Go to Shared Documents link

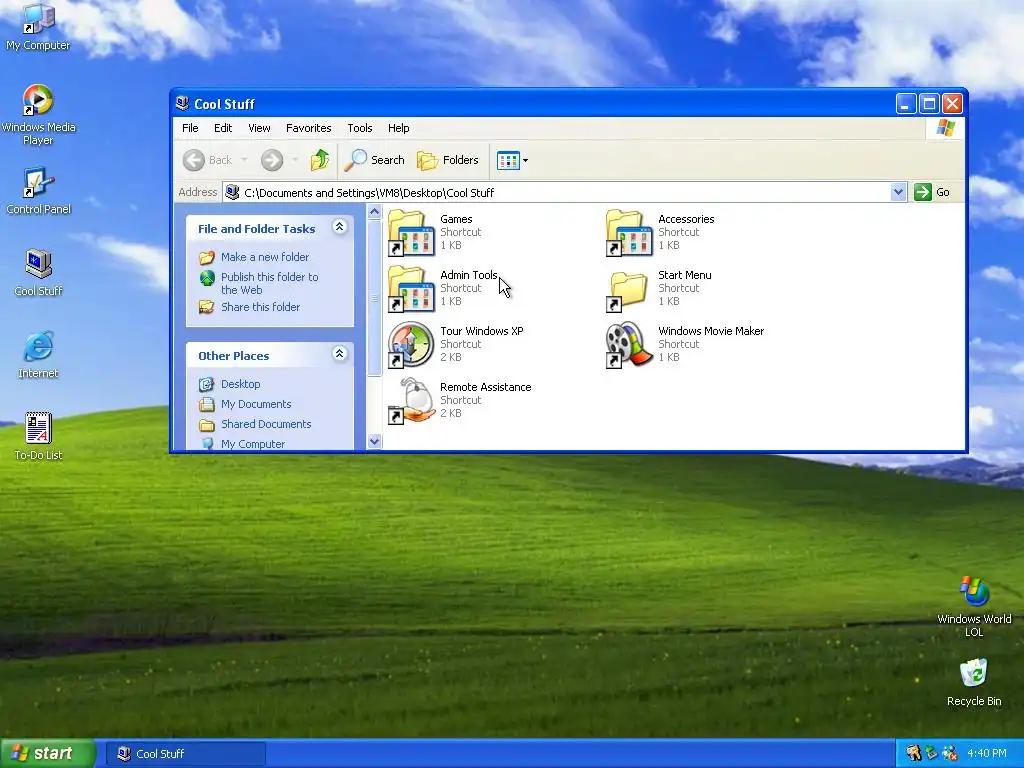[266, 424]
